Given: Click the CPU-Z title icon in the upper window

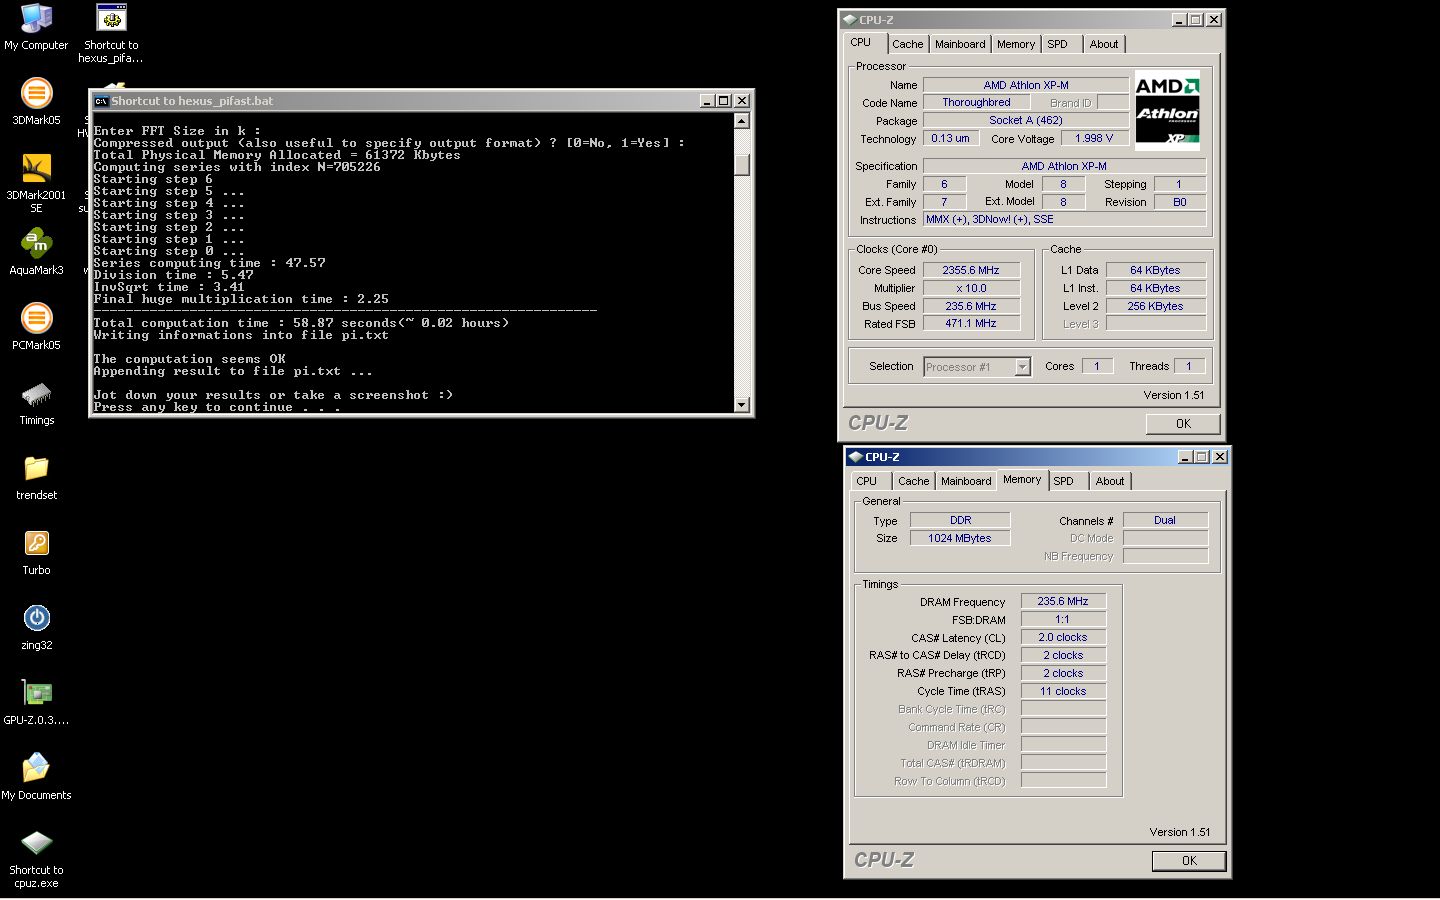Looking at the screenshot, I should click(850, 20).
